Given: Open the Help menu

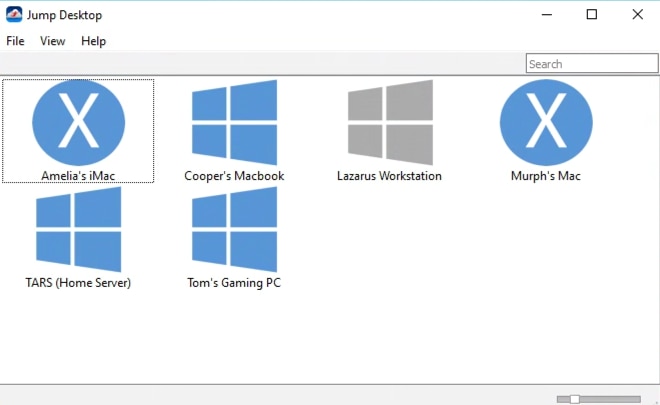Looking at the screenshot, I should [93, 41].
